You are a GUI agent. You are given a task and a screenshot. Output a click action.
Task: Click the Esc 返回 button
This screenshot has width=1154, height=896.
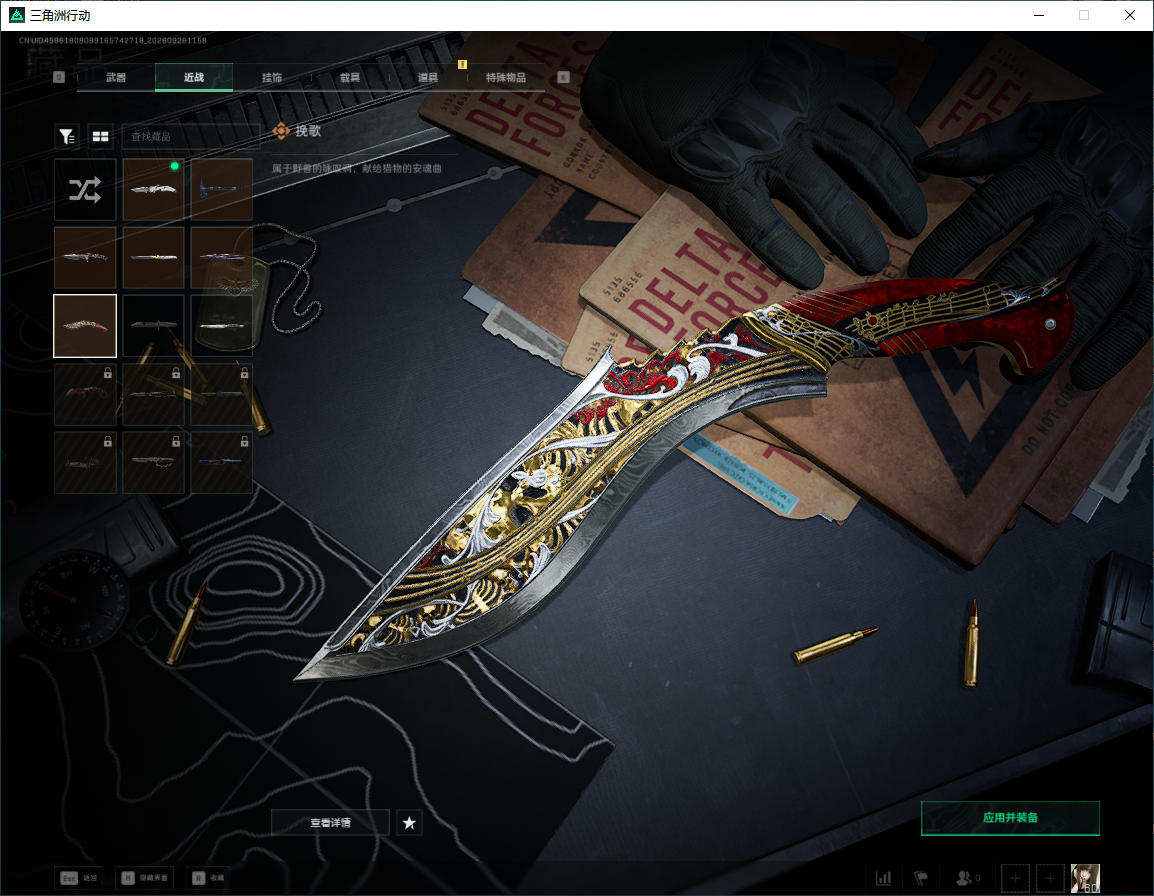pyautogui.click(x=79, y=878)
